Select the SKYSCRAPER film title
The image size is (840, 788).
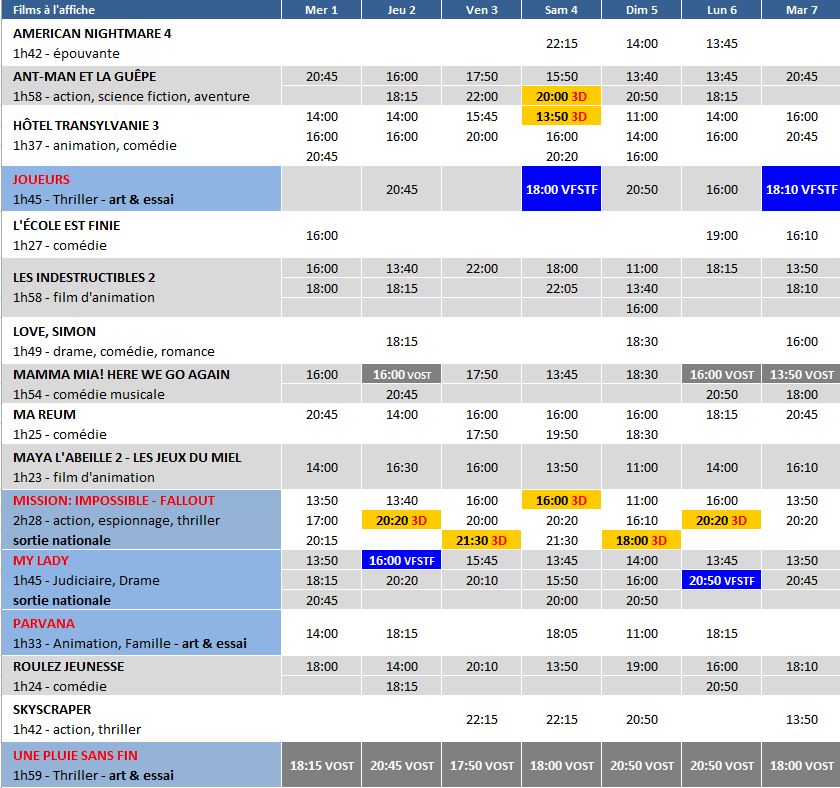(52, 709)
